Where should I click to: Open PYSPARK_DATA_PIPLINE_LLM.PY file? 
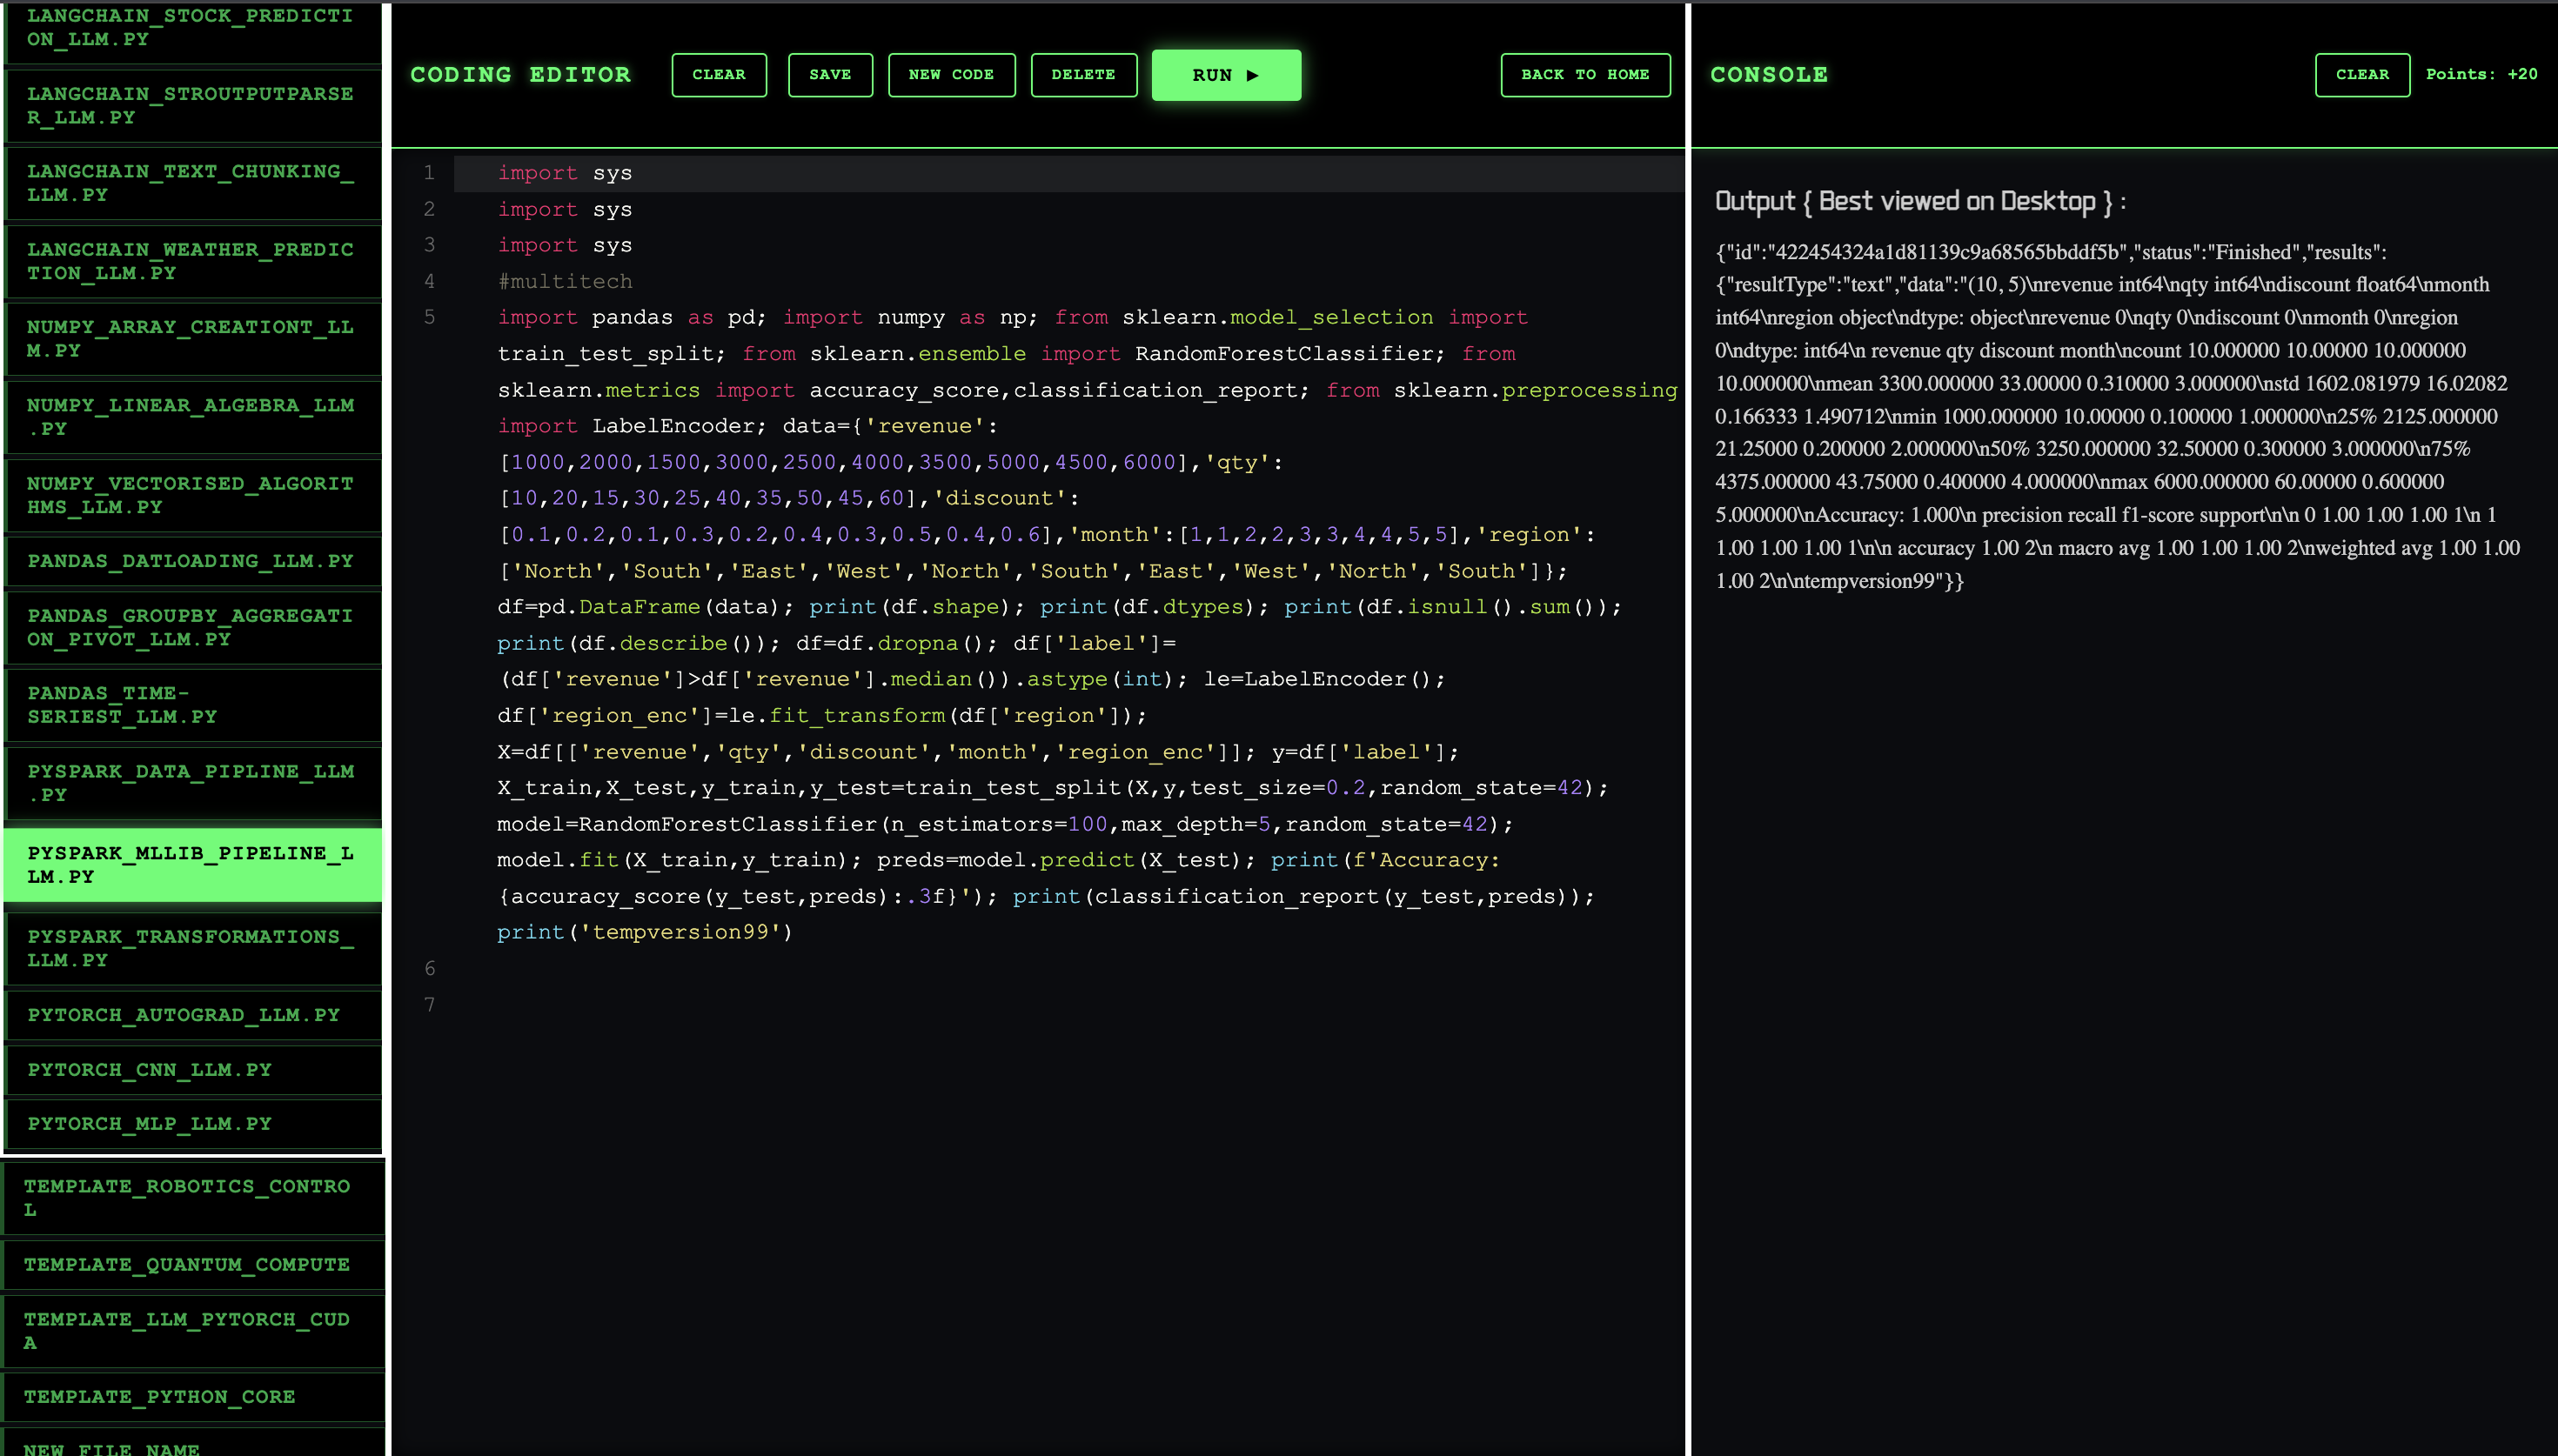tap(193, 784)
